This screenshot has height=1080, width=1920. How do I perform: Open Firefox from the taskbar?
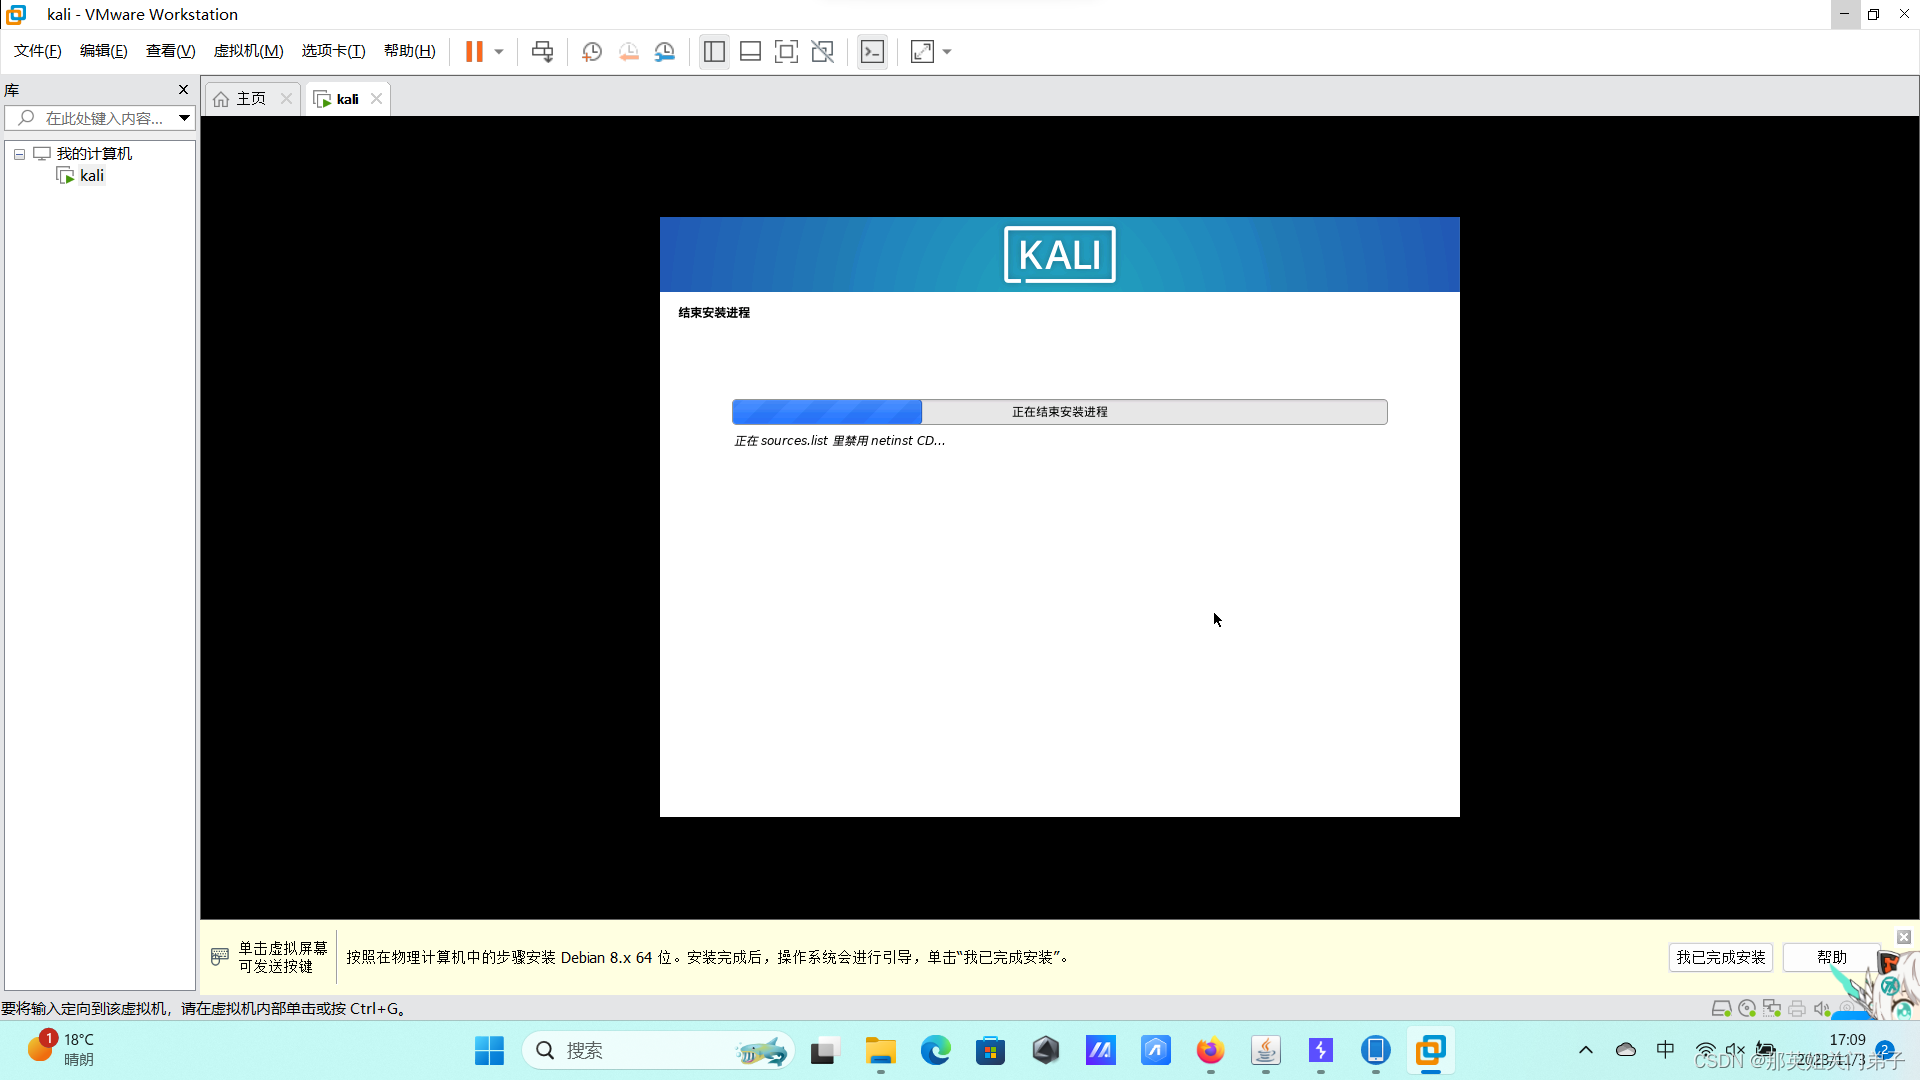(x=1211, y=1050)
